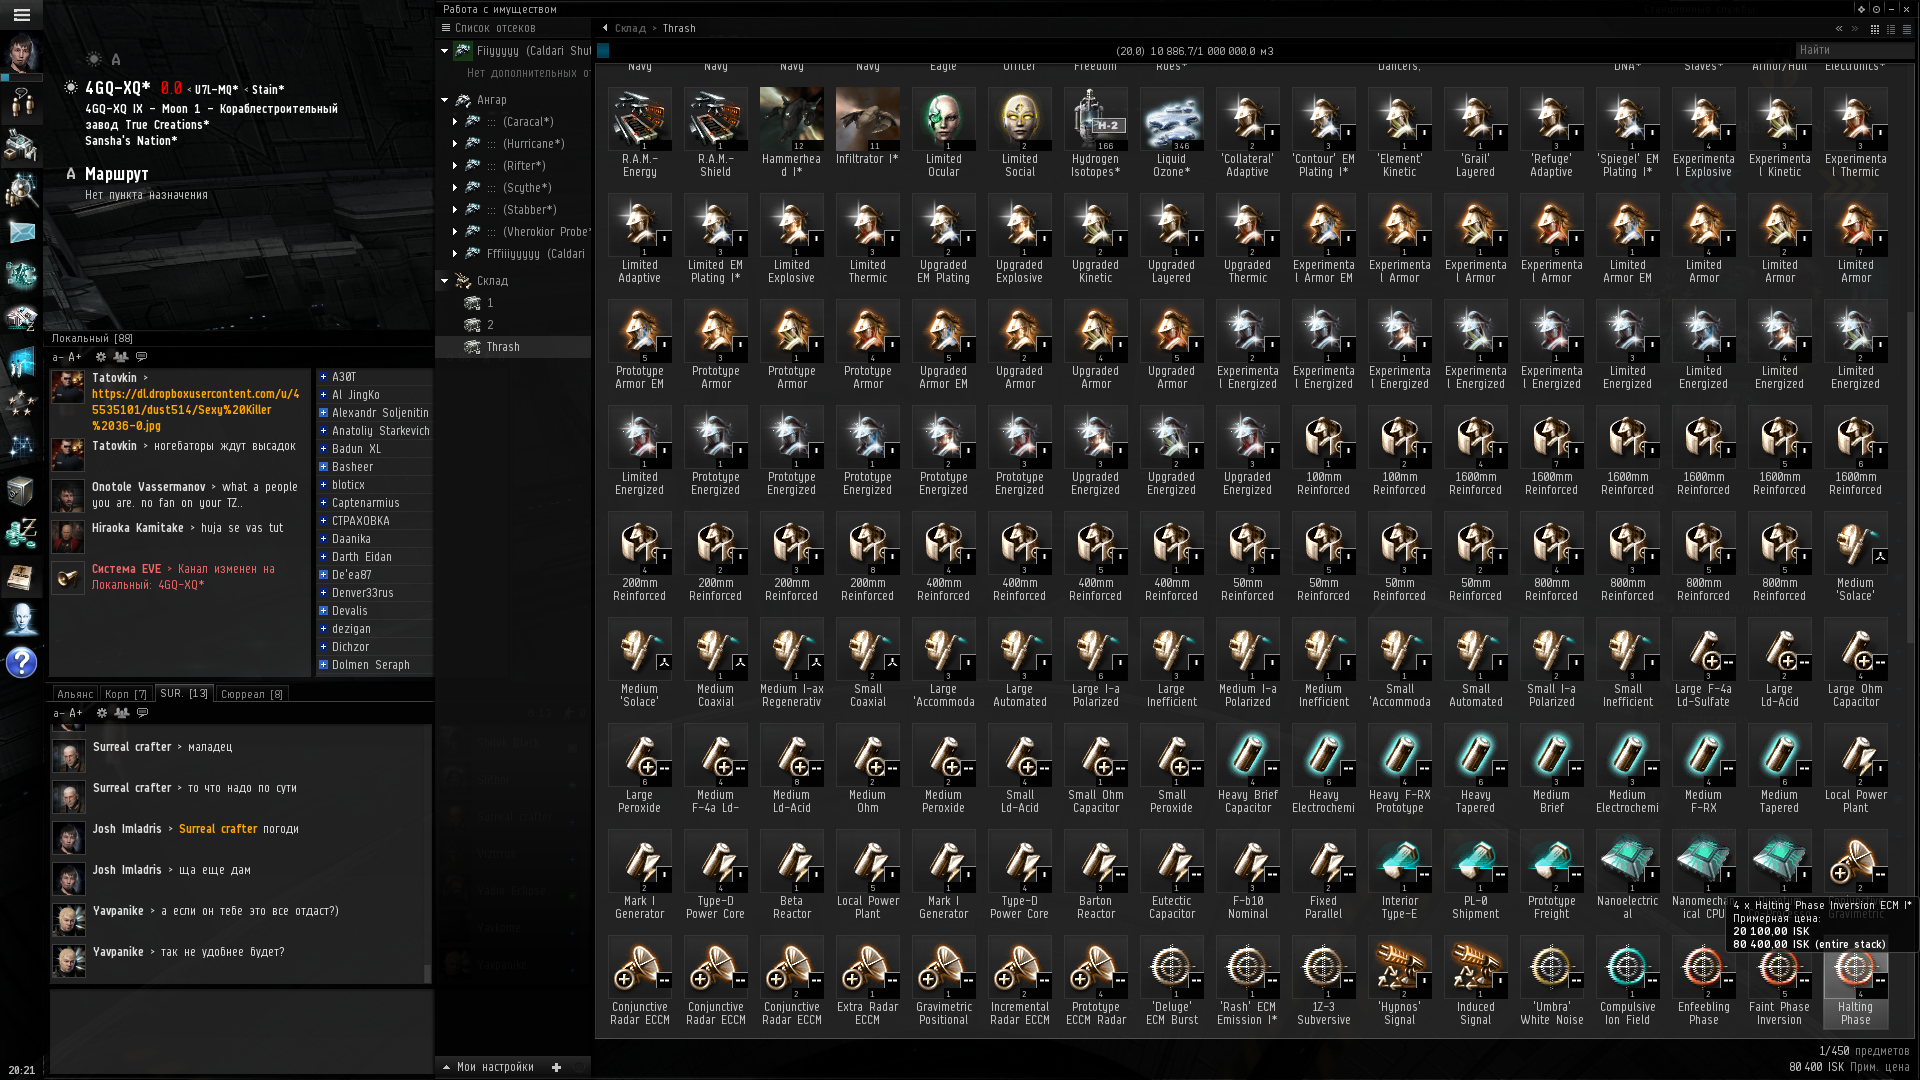1920x1080 pixels.
Task: Click the U7L-MQ* constellation link
Action: pyautogui.click(x=217, y=89)
